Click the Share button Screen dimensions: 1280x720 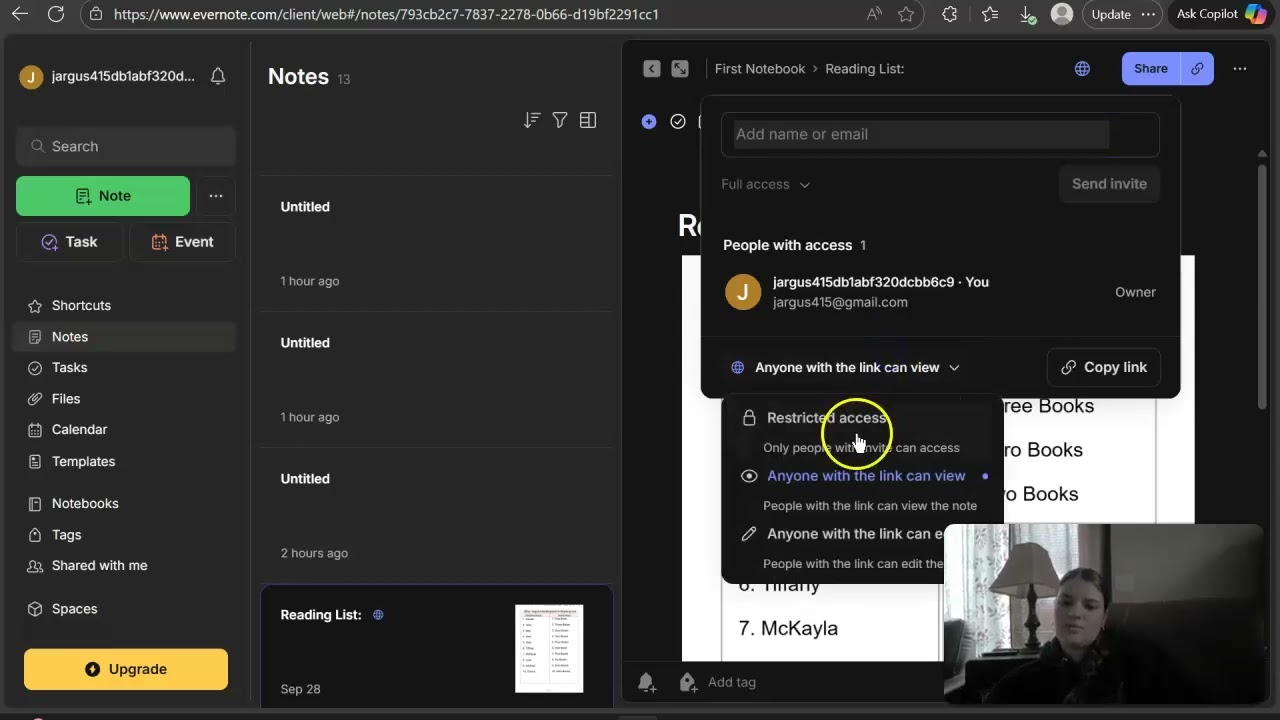[x=1151, y=68]
